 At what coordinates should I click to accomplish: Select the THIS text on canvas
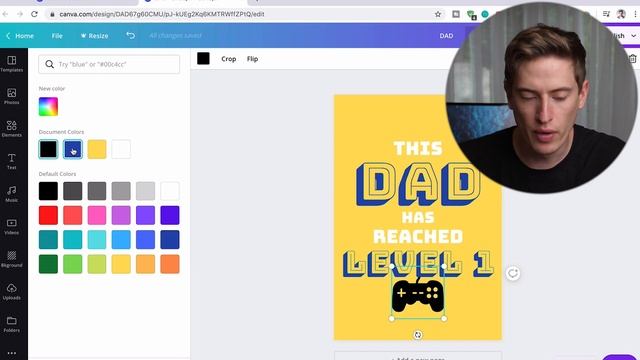[418, 148]
